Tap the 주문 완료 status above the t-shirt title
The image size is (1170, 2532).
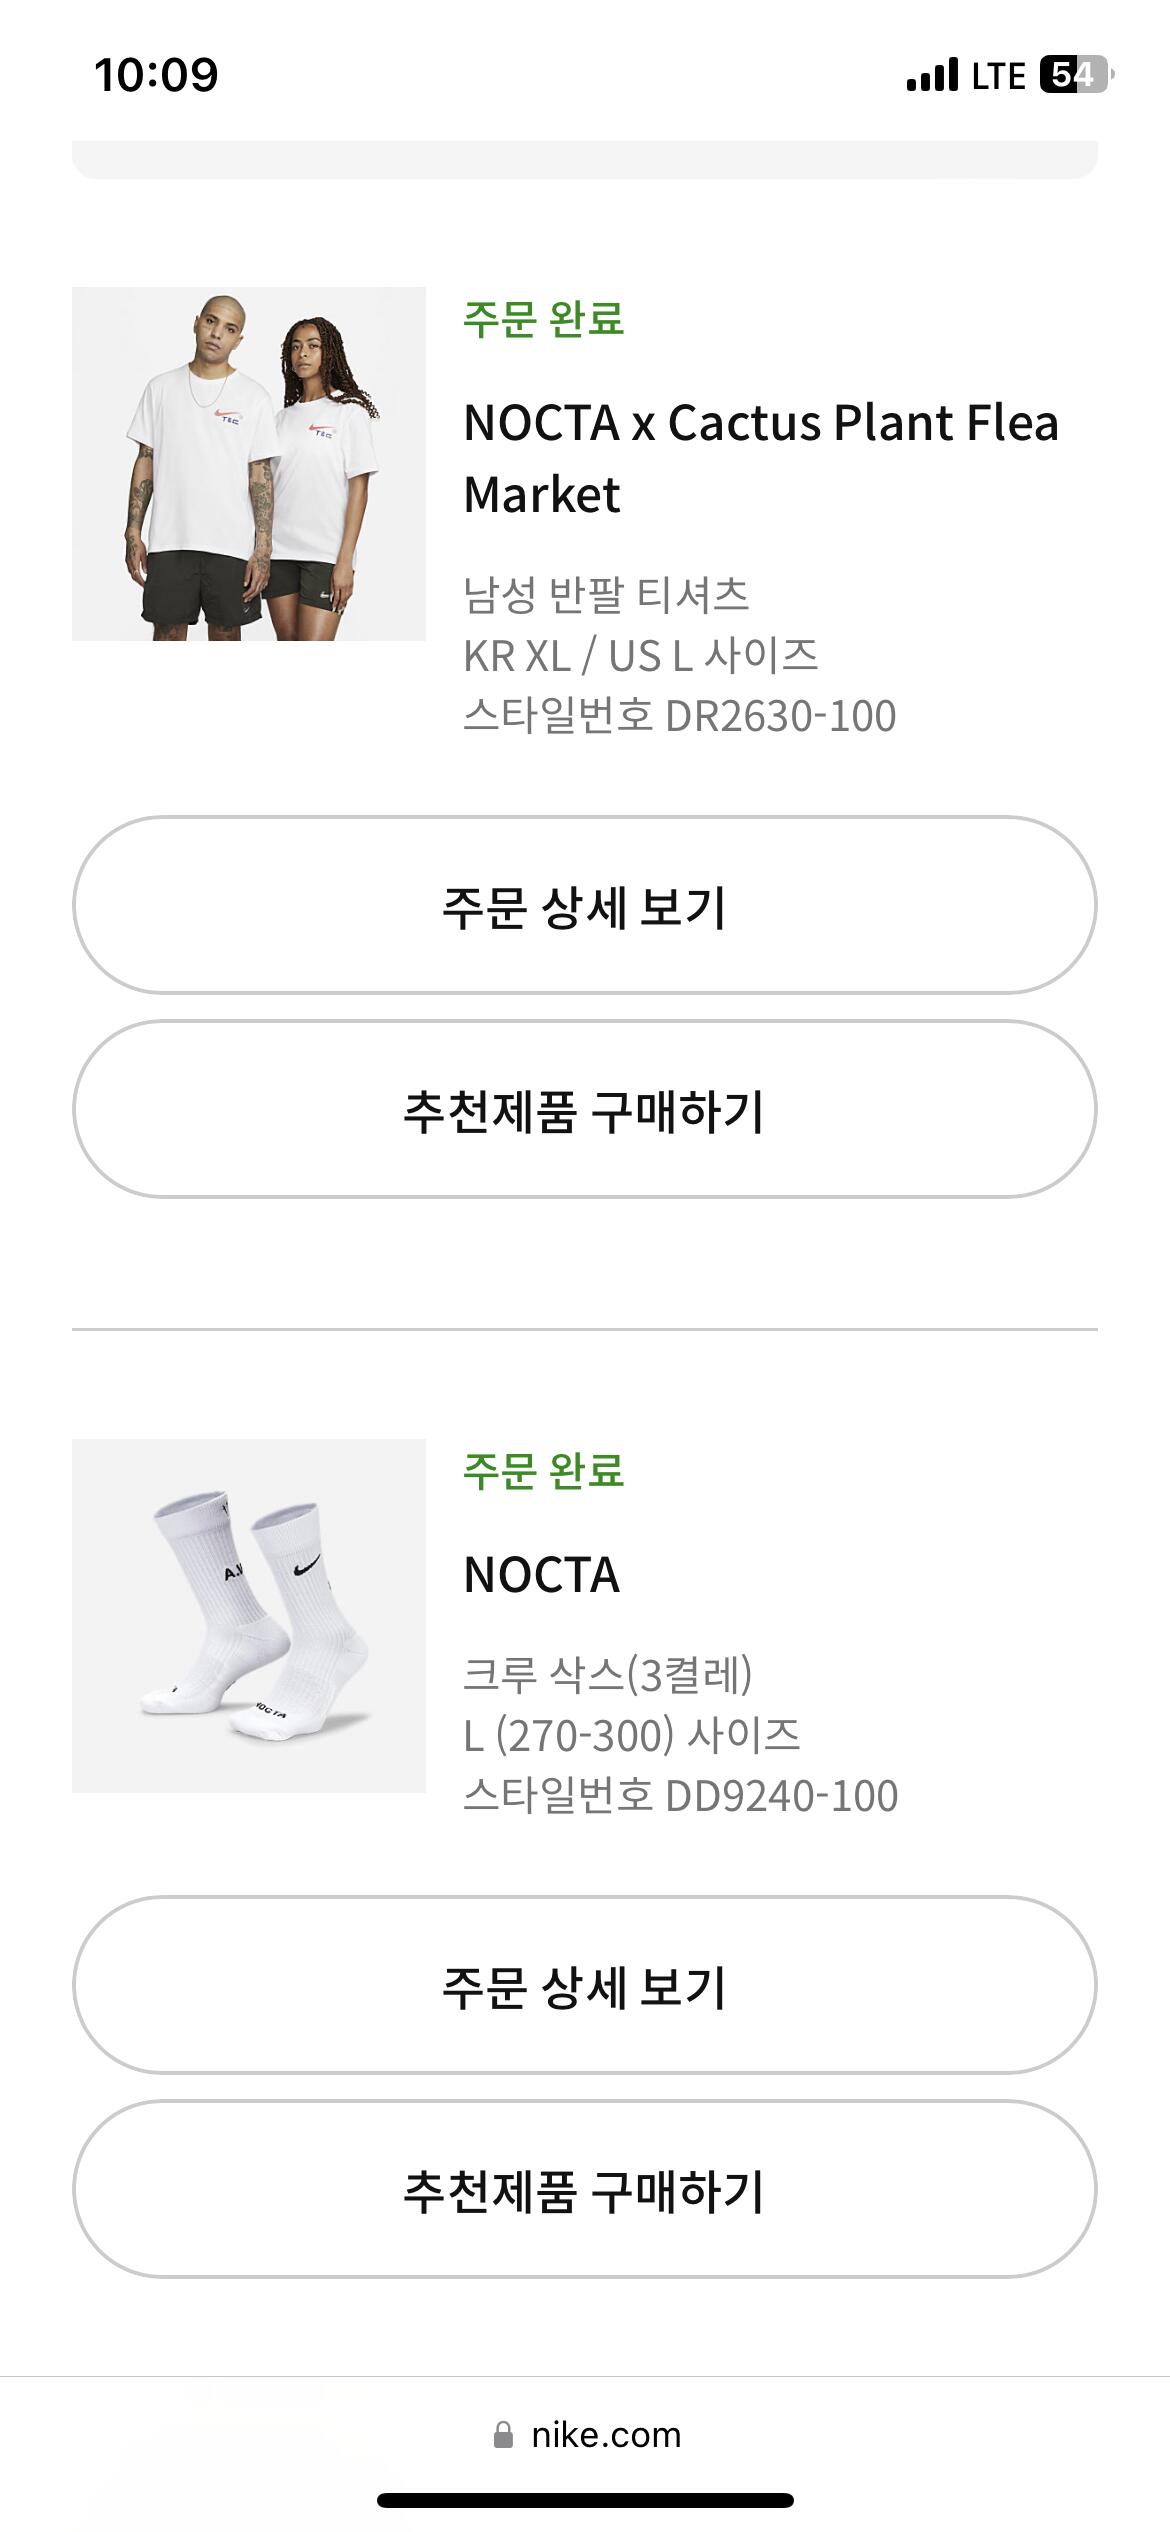pyautogui.click(x=544, y=320)
